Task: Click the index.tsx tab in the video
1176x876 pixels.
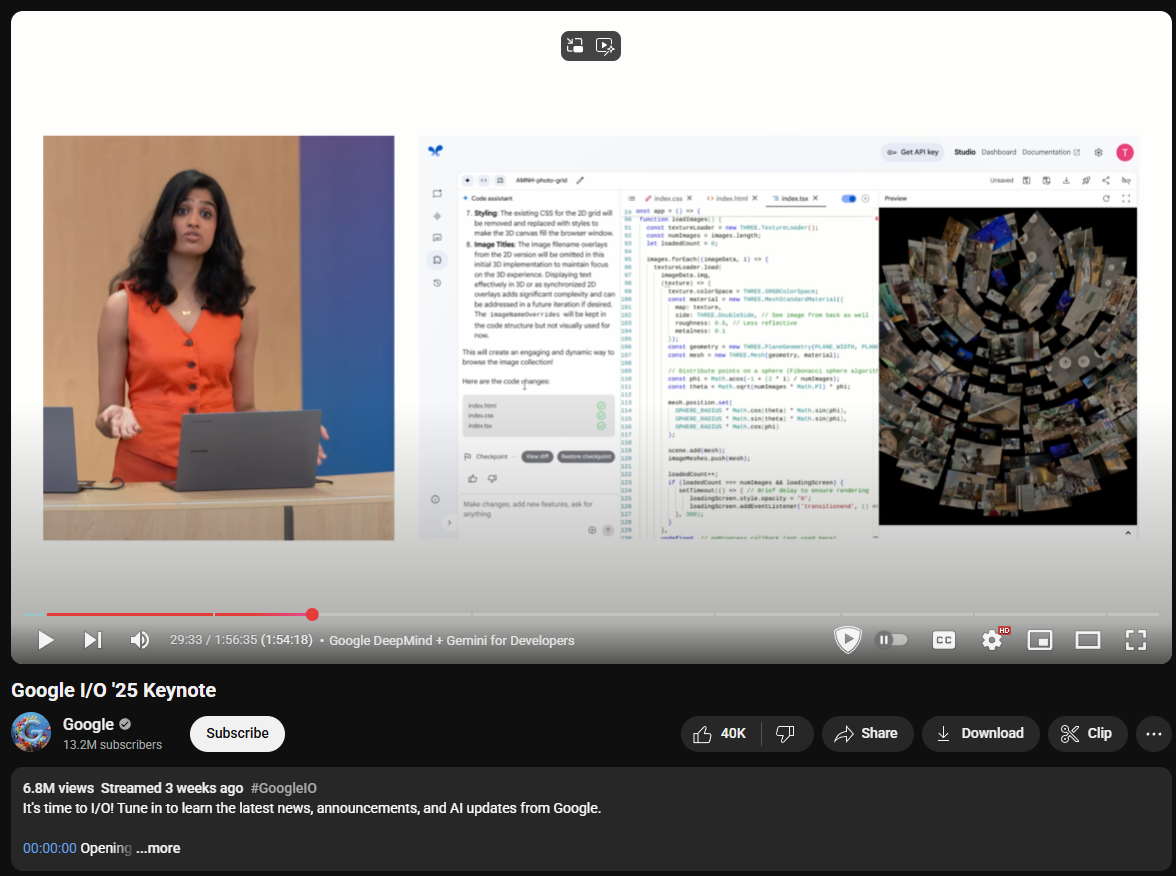Action: tap(794, 199)
